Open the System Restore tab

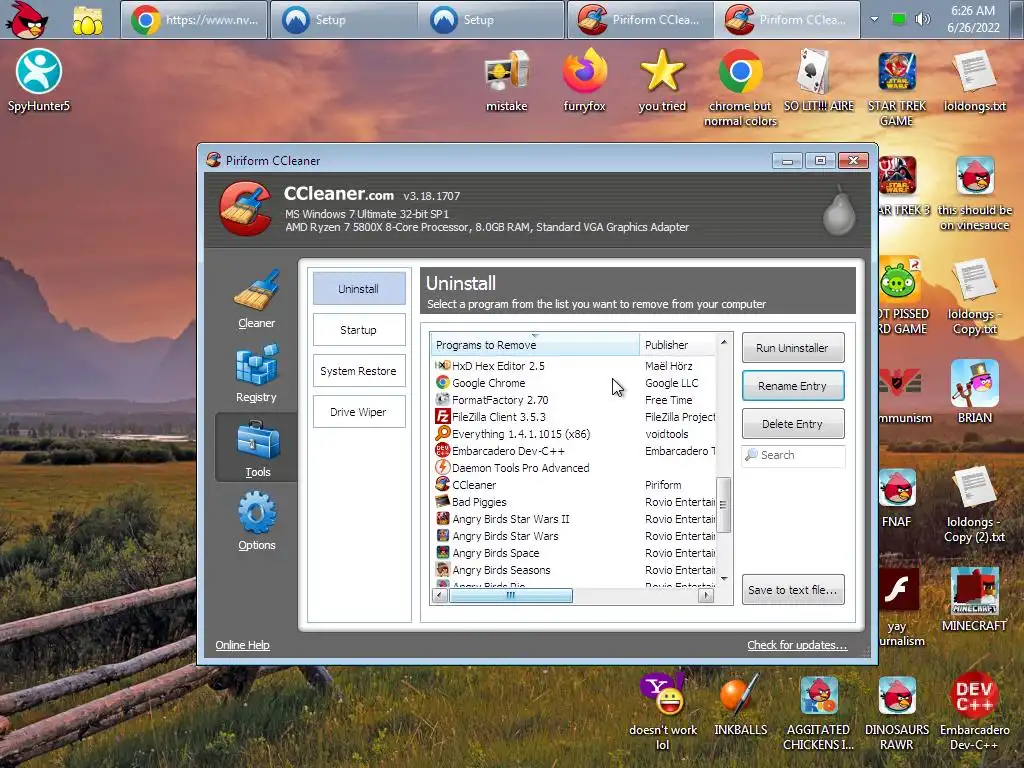tap(359, 371)
